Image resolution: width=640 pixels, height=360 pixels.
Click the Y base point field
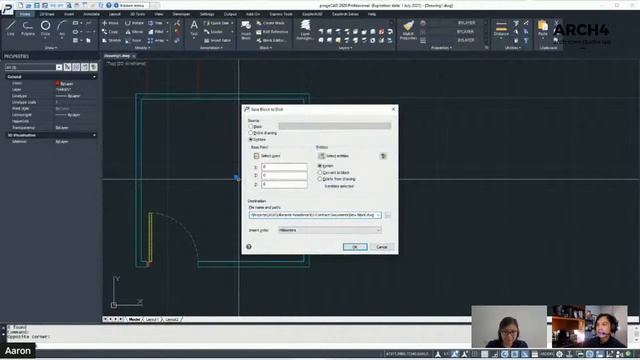[x=284, y=176]
